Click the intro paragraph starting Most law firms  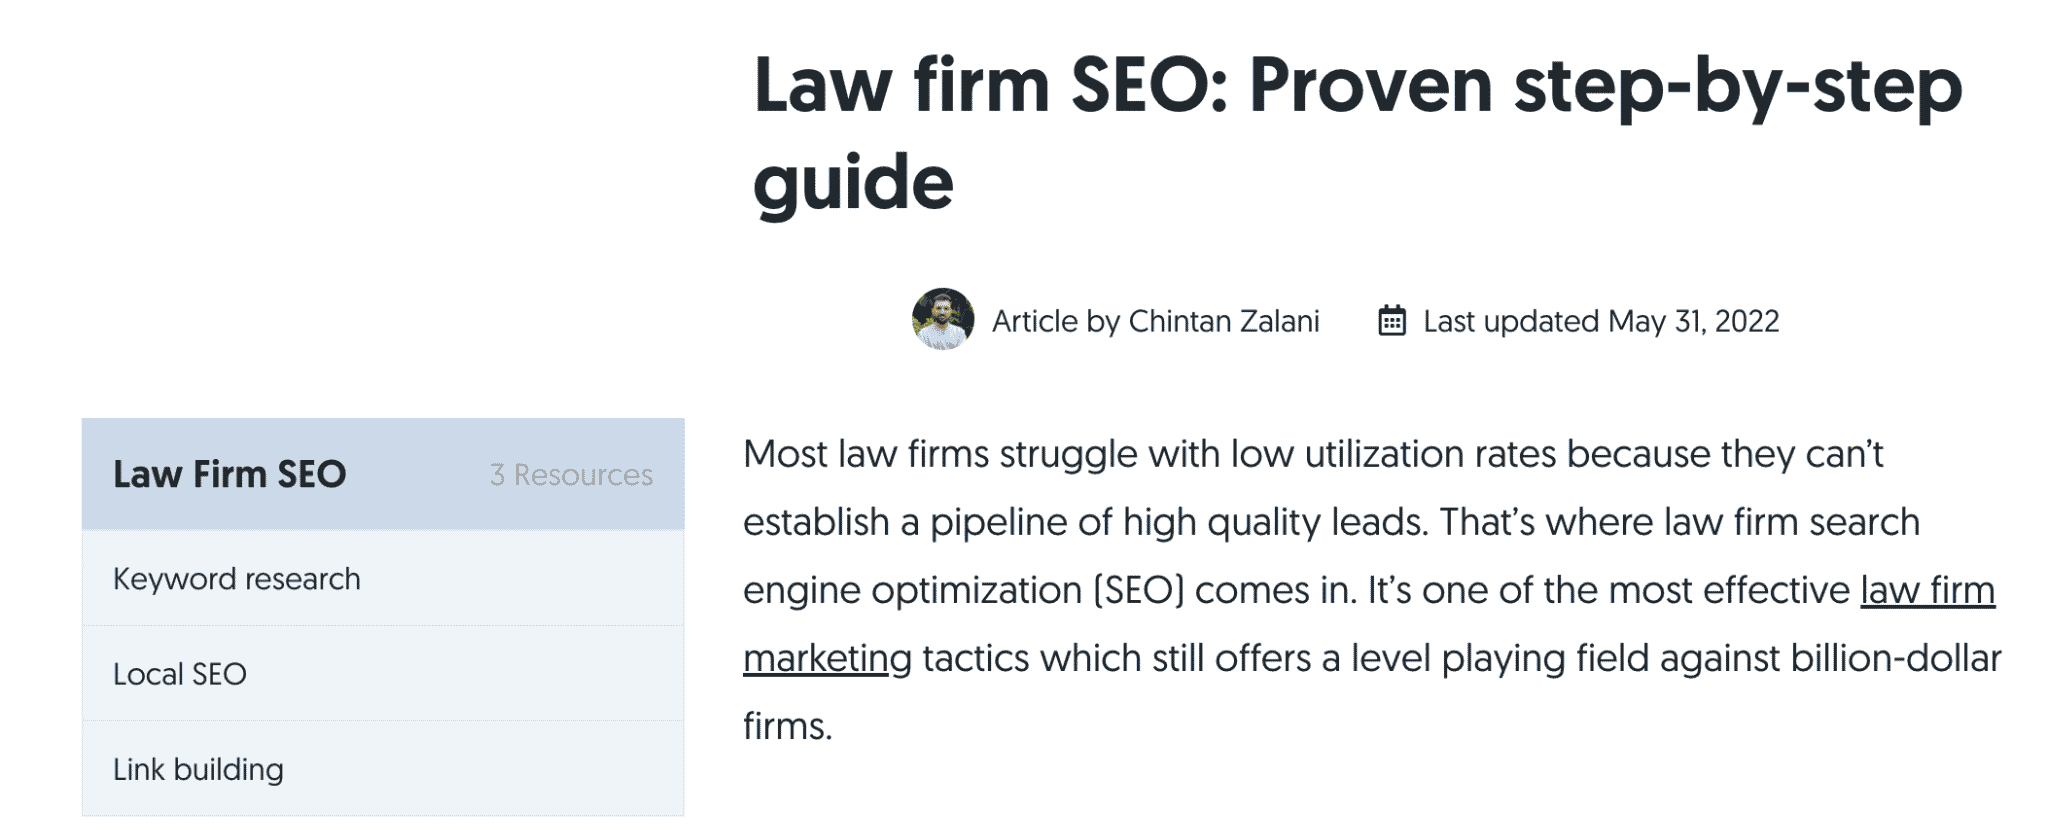tap(1372, 590)
